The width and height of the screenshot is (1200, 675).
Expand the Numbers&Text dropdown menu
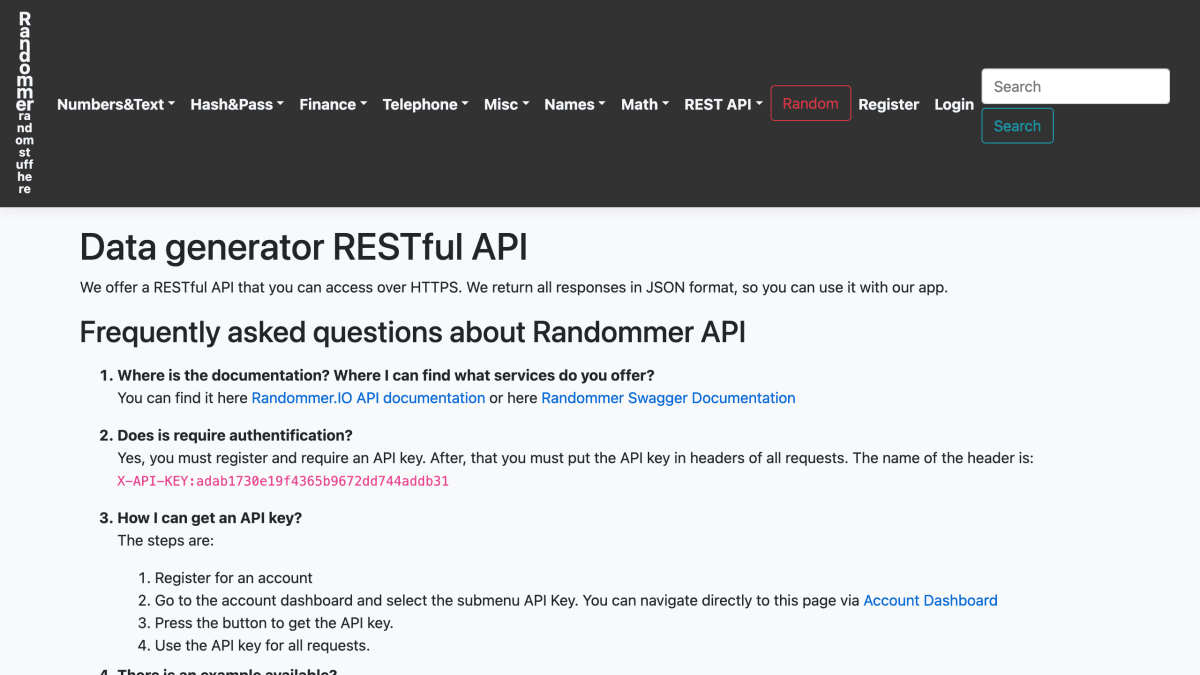(x=116, y=104)
